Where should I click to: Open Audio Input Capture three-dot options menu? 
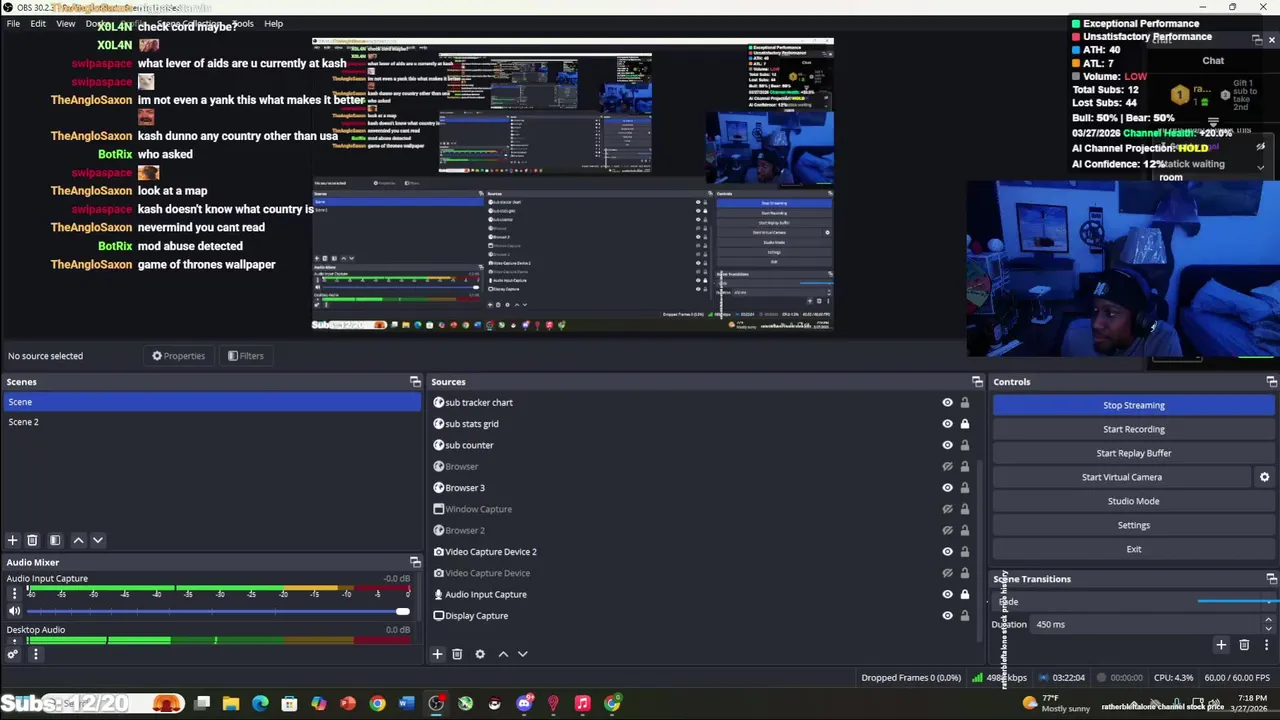[x=14, y=594]
